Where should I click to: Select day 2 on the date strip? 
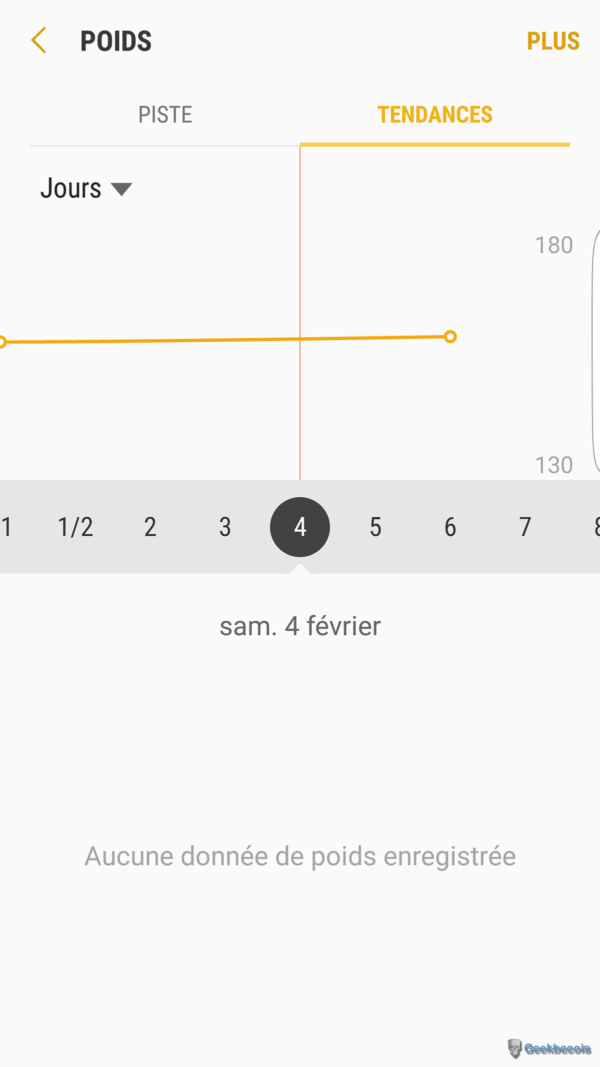coord(150,527)
